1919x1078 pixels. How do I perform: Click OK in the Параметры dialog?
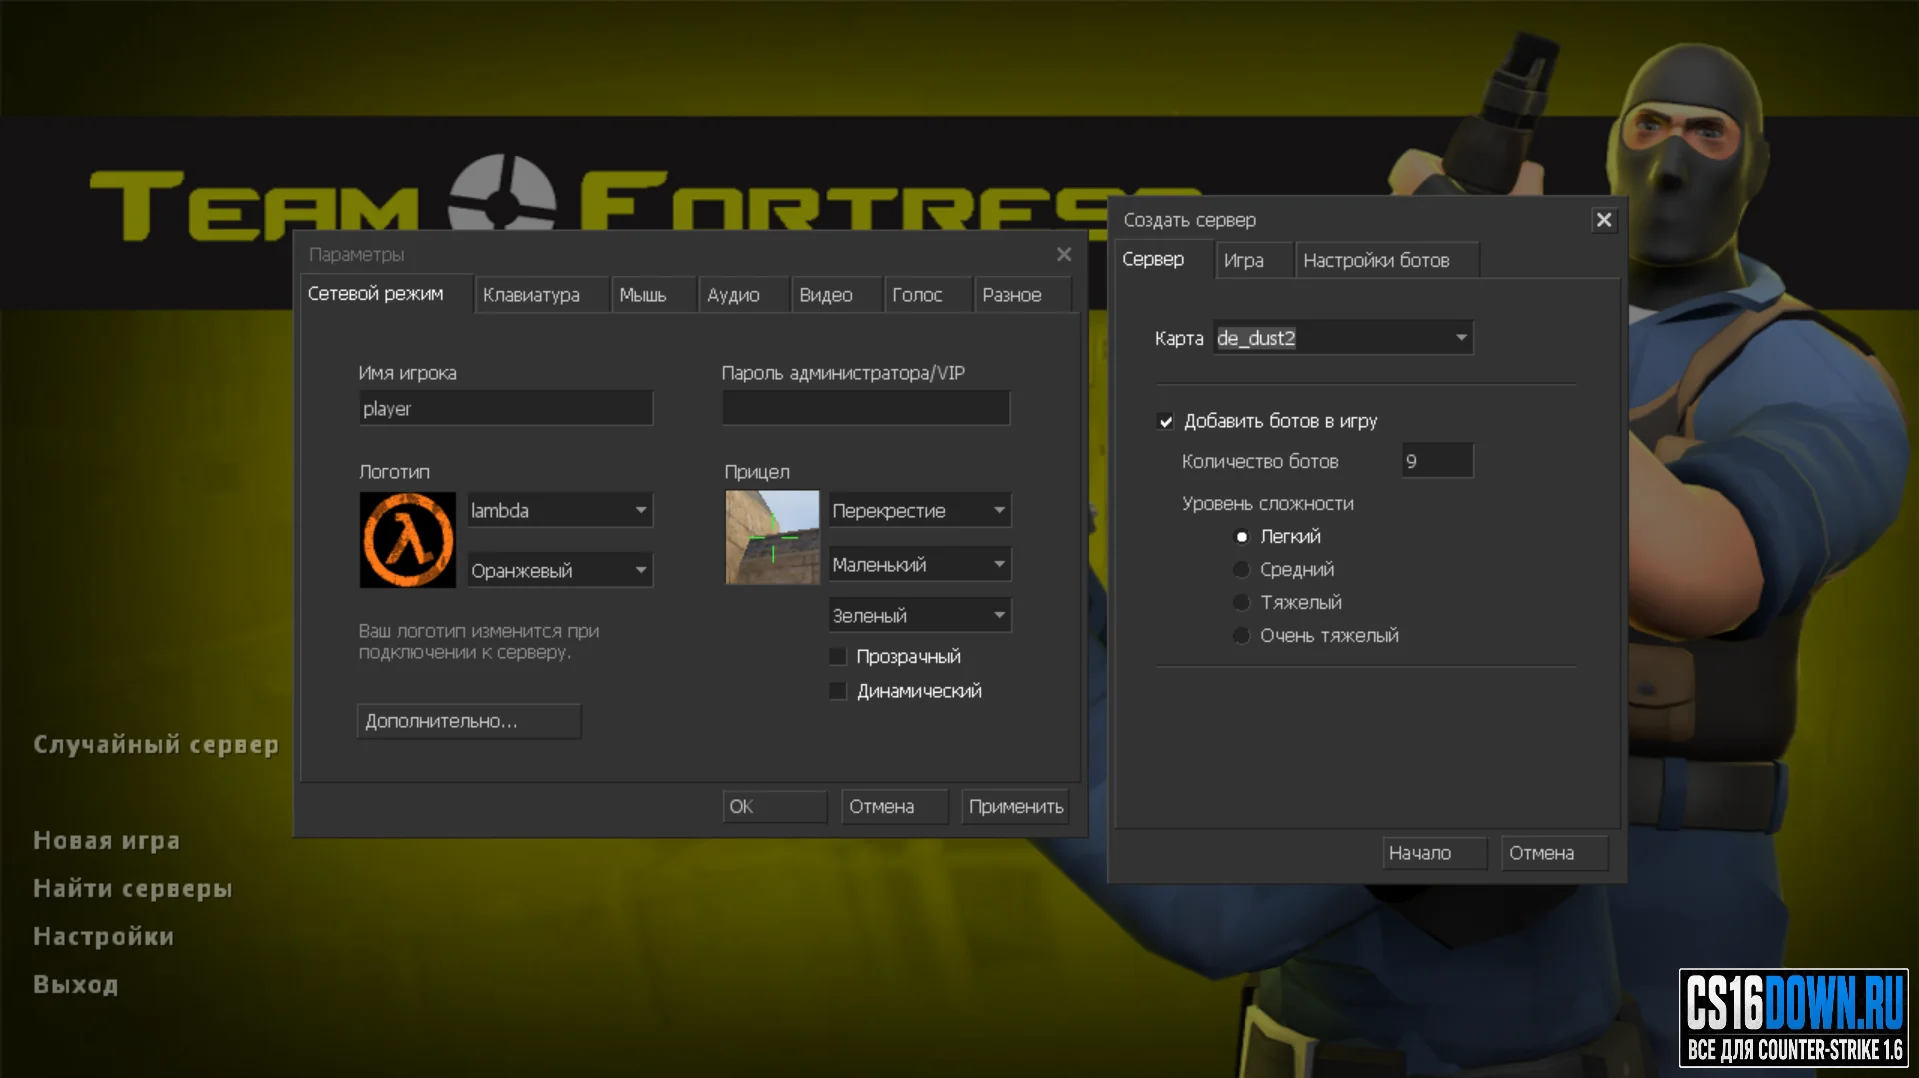pyautogui.click(x=775, y=807)
